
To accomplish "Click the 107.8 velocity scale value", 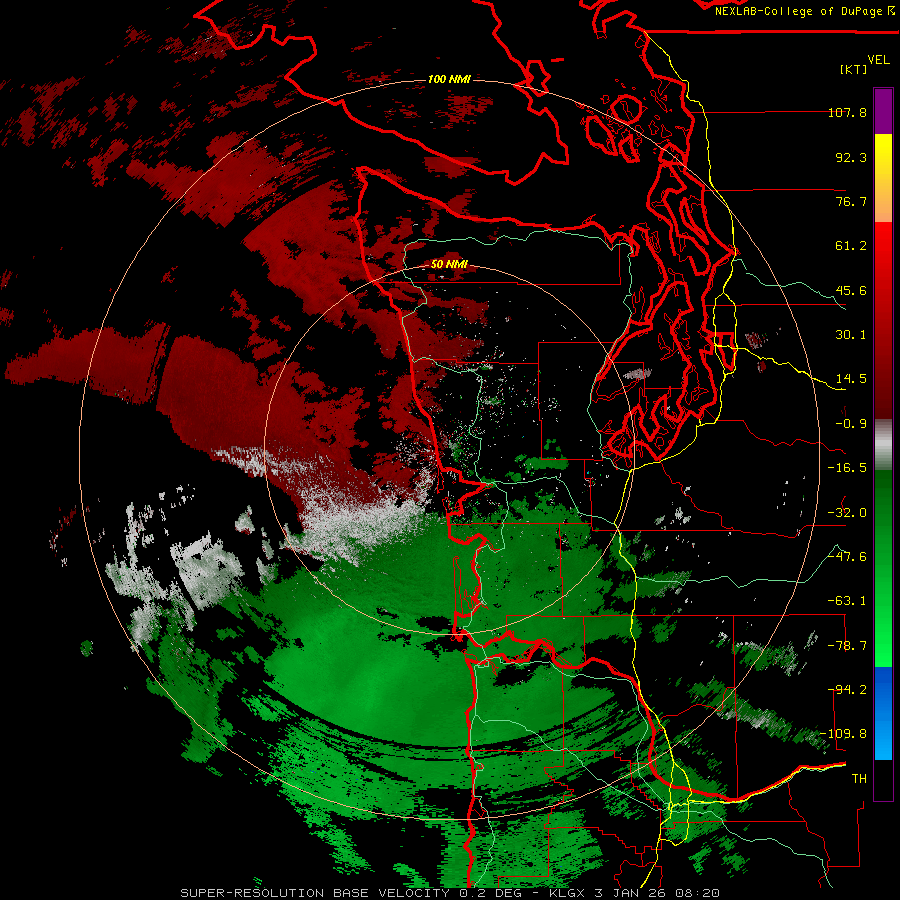I will (x=847, y=112).
